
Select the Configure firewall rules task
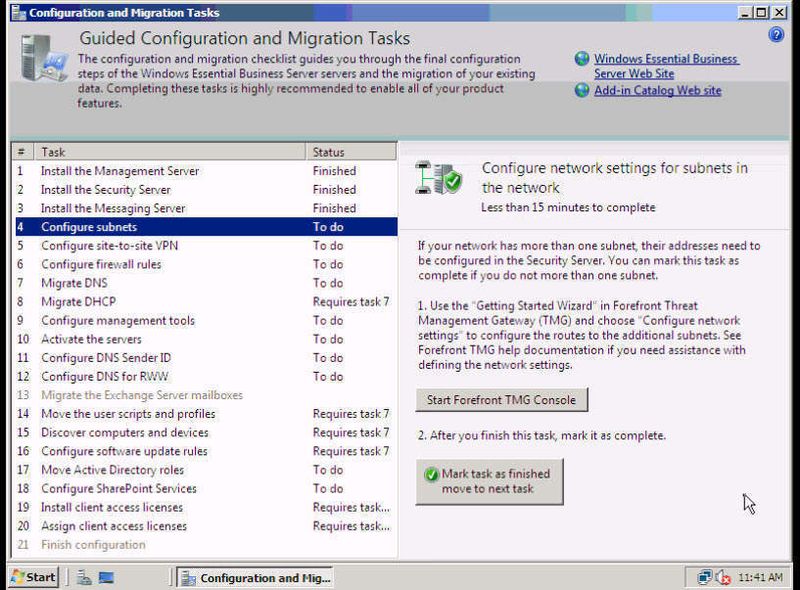coord(100,264)
